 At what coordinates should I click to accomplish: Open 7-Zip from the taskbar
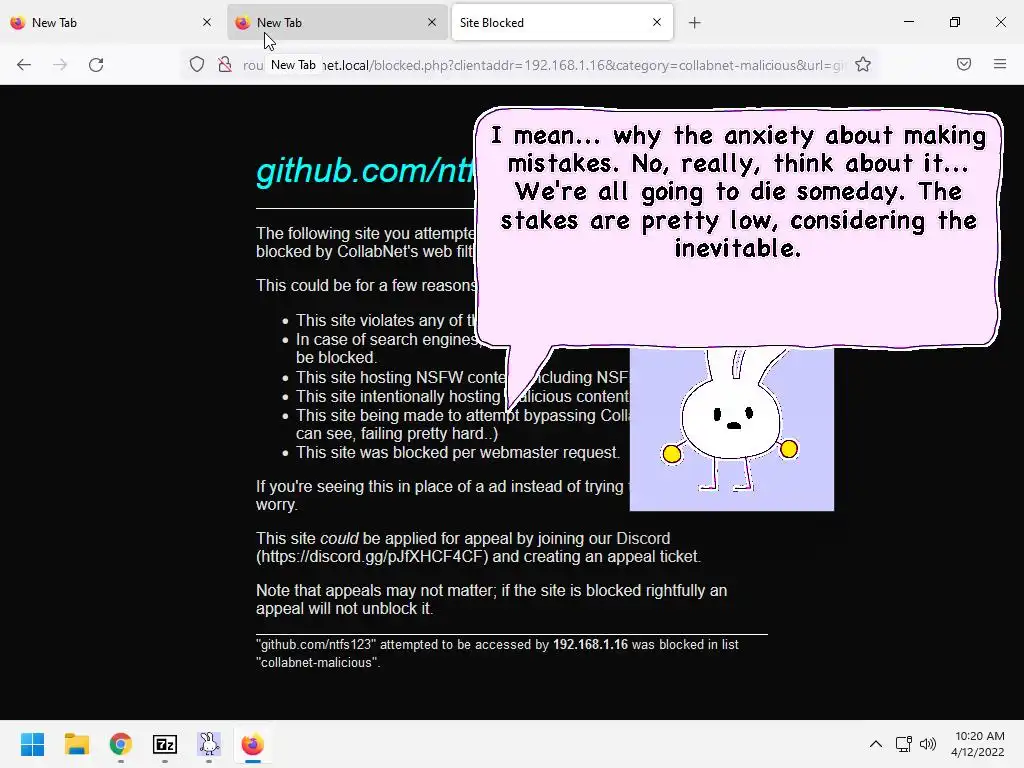point(165,744)
